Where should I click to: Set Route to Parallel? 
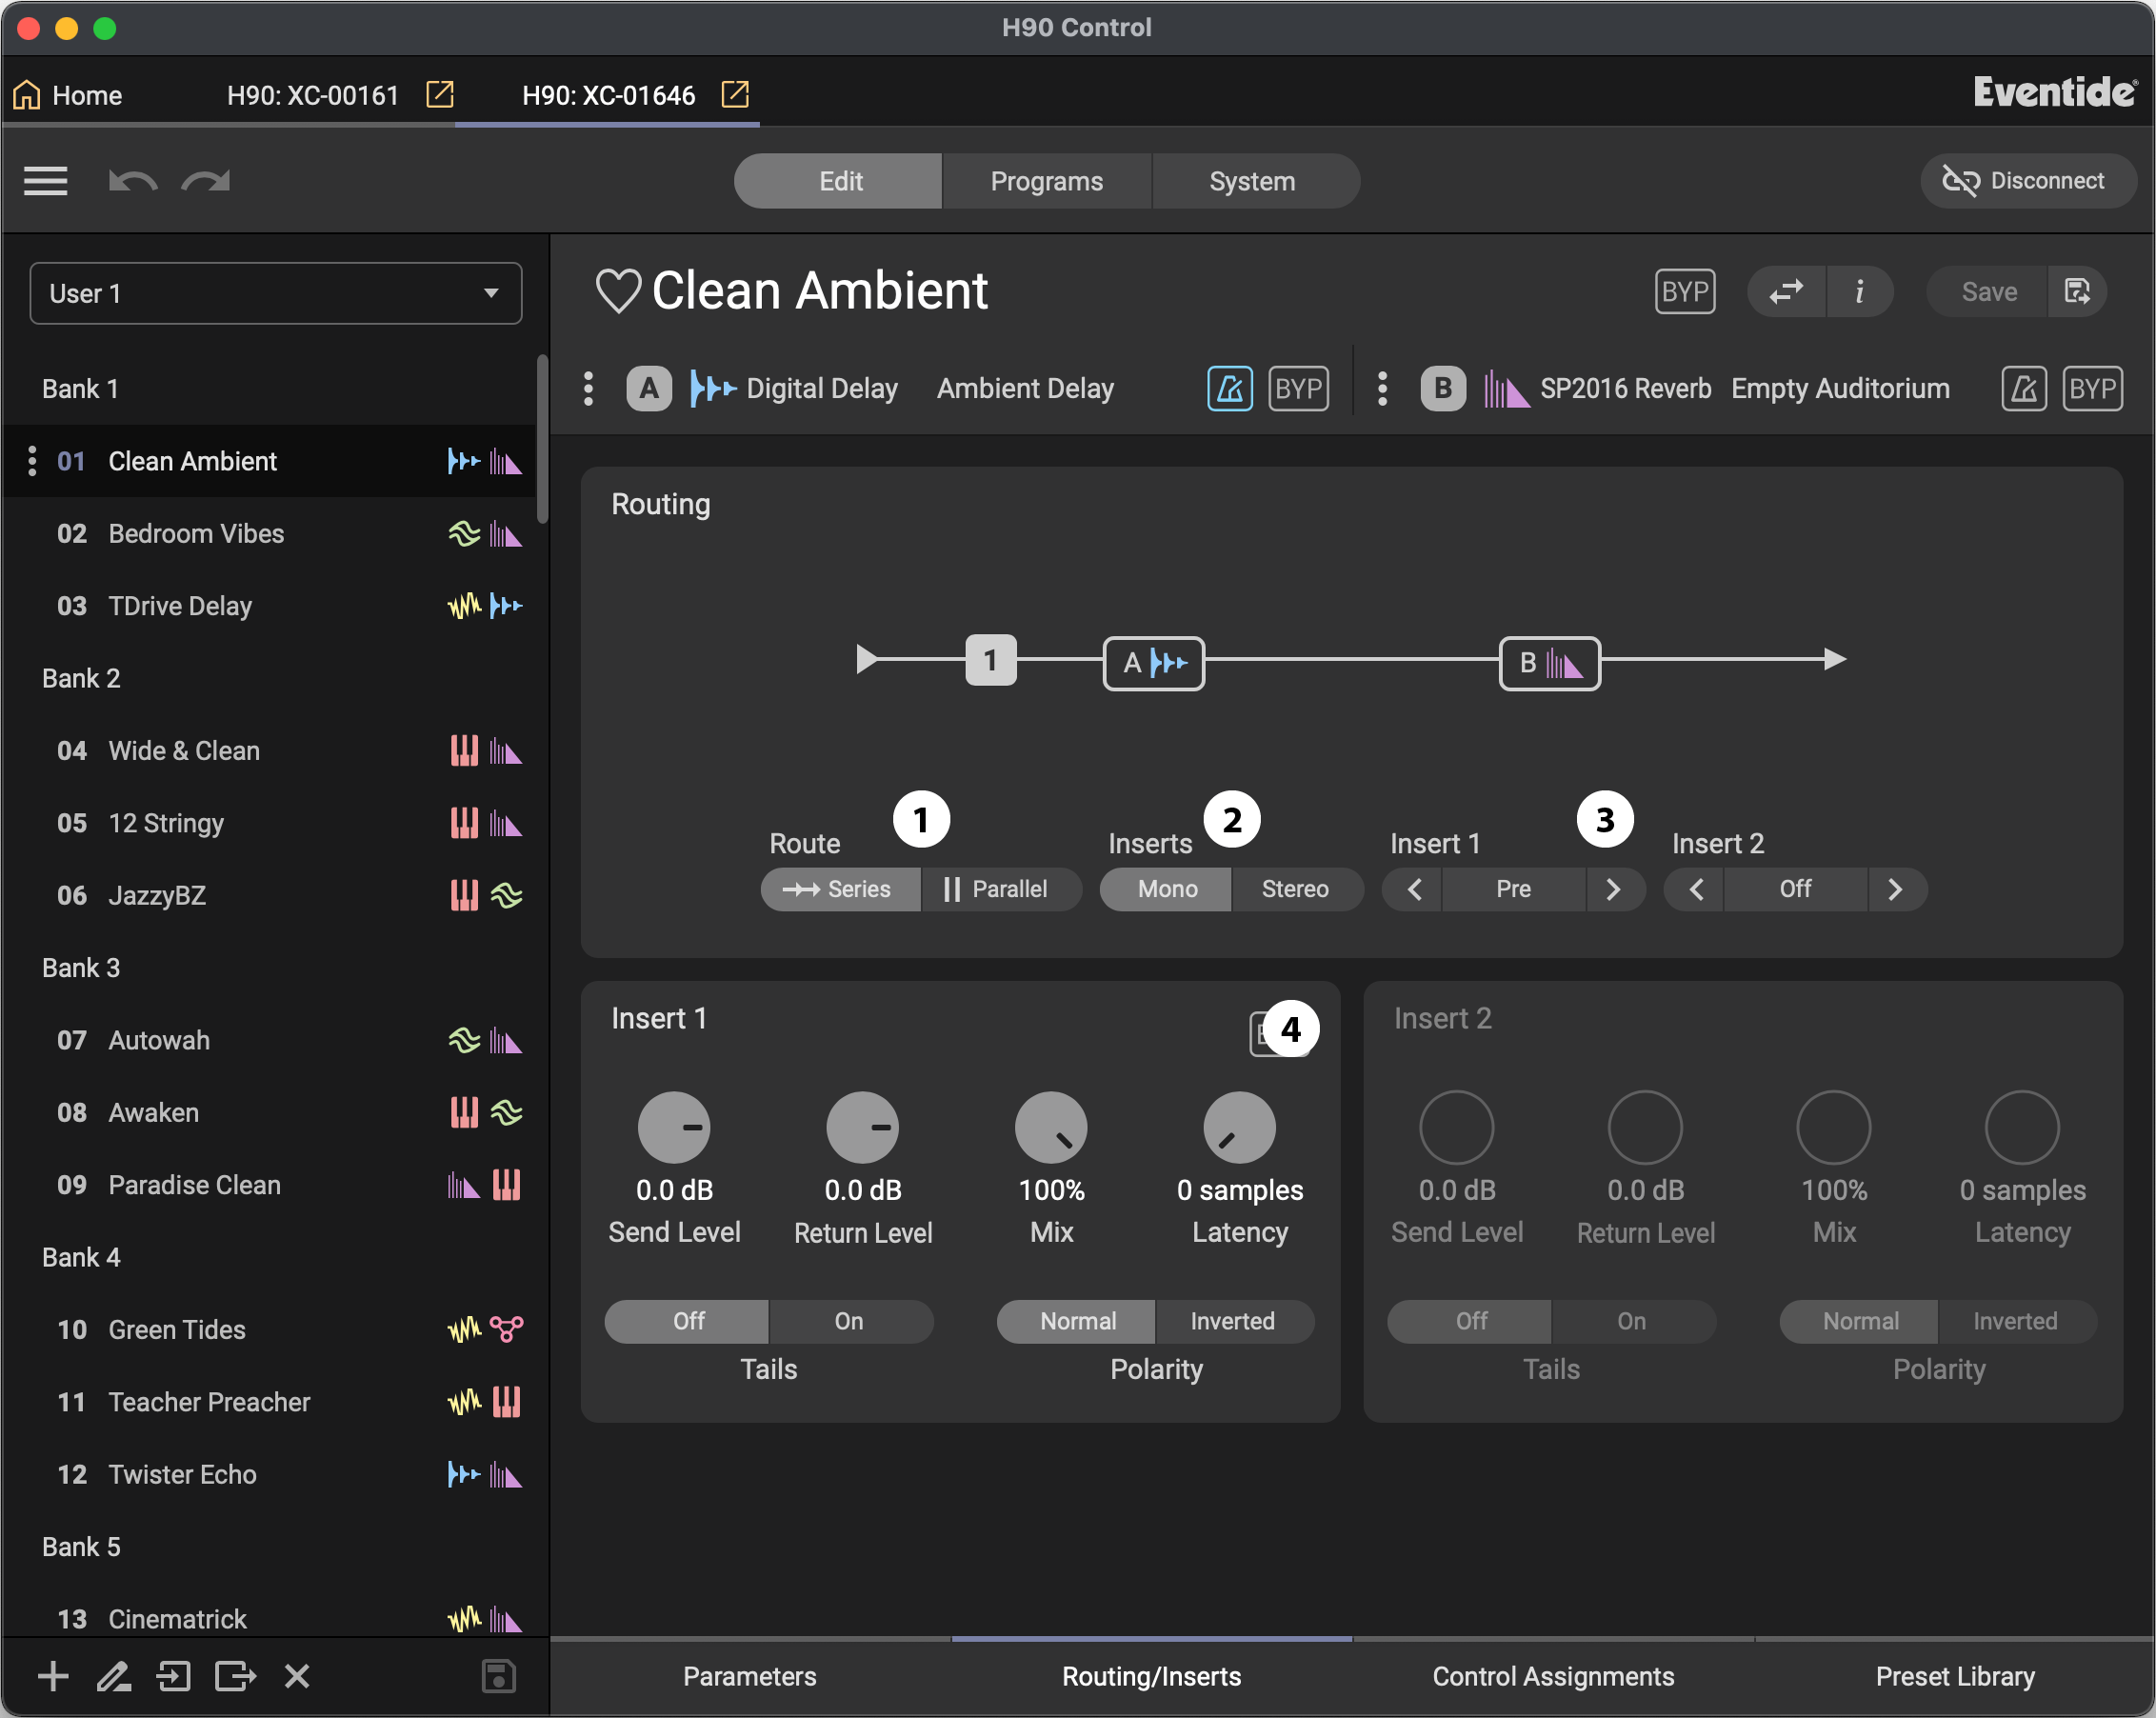(1001, 889)
